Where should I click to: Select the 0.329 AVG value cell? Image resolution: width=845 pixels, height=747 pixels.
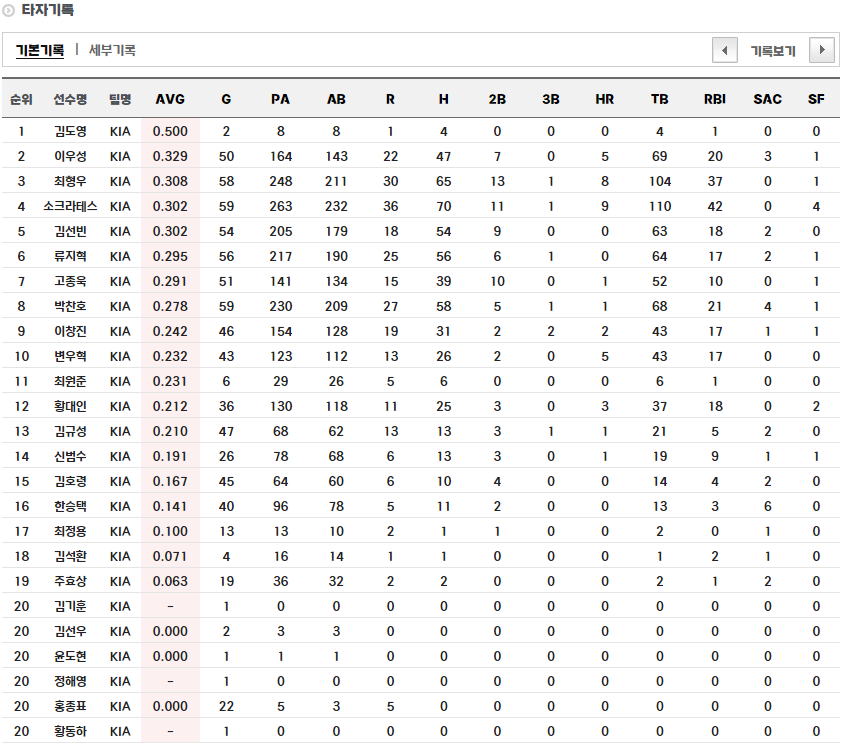click(170, 156)
